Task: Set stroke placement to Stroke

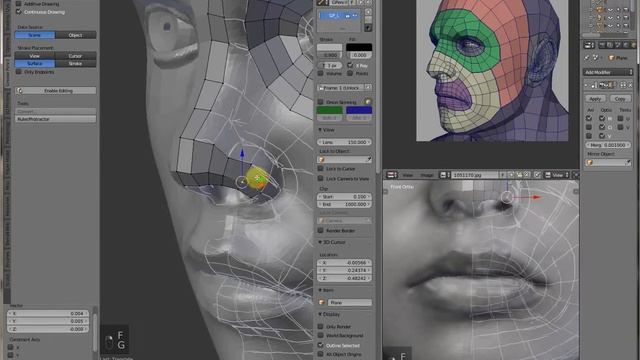Action: tap(76, 64)
